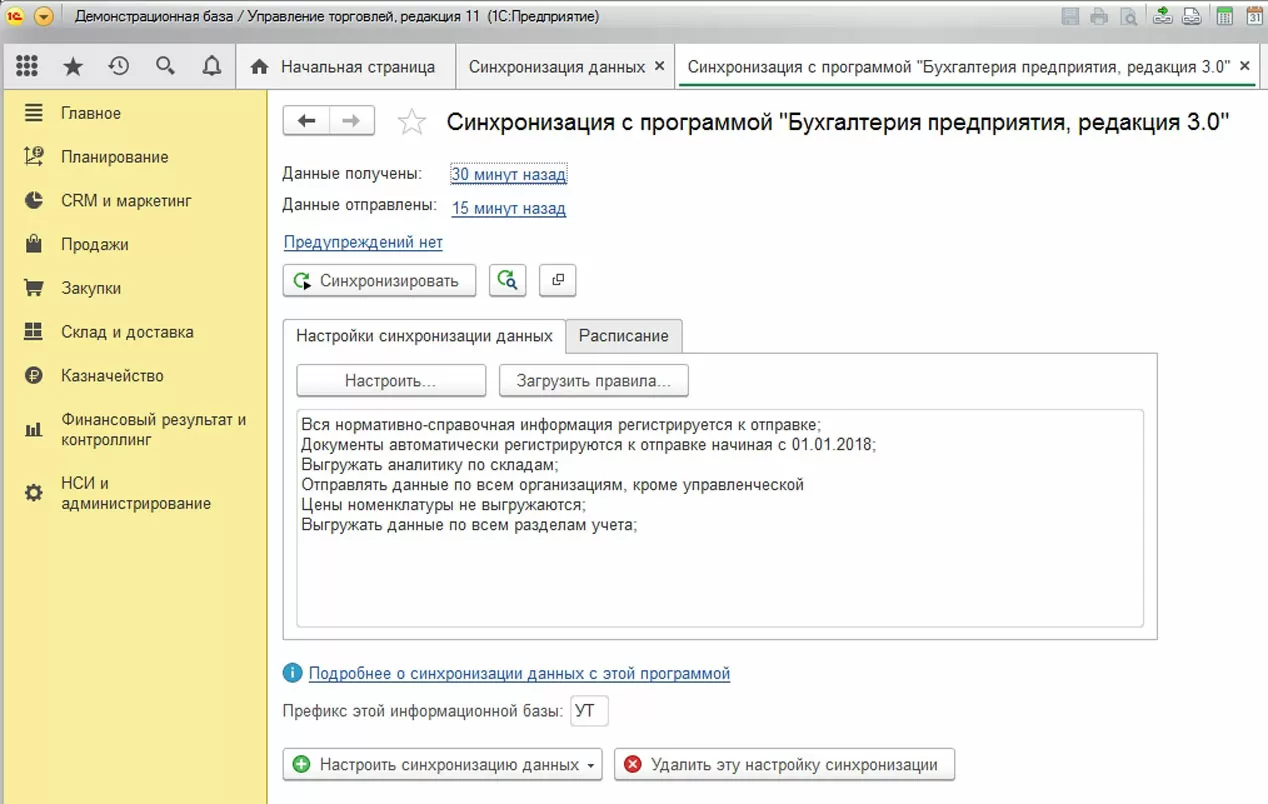Open the 15 минут назад link
The image size is (1268, 804).
point(508,209)
